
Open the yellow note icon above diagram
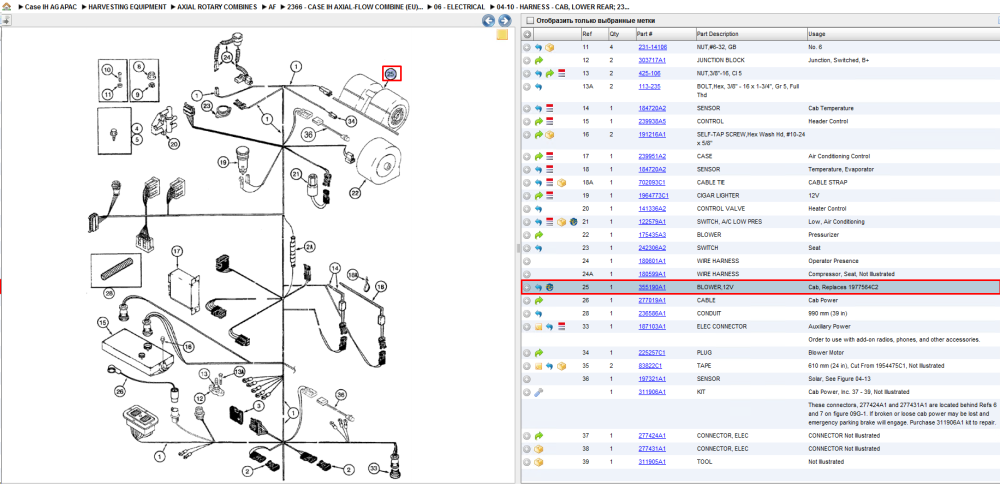click(502, 34)
